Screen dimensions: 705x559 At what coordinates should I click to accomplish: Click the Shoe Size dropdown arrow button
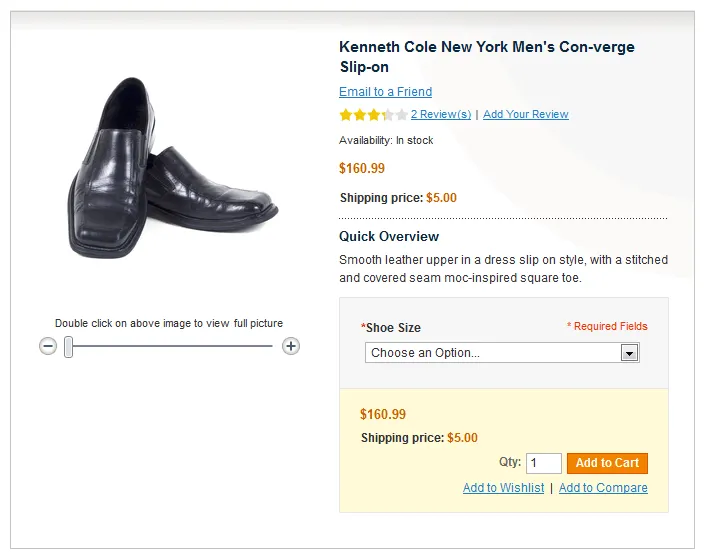click(x=629, y=353)
